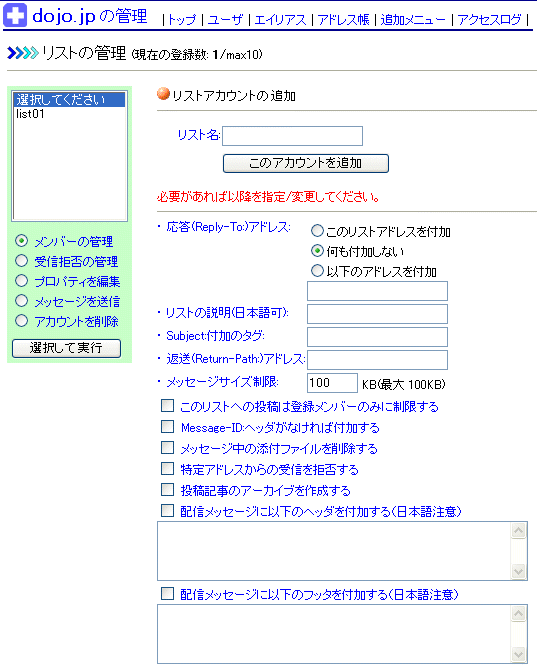The width and height of the screenshot is (537, 670).
Task: Open the アドレス帳 menu link
Action: [x=343, y=20]
